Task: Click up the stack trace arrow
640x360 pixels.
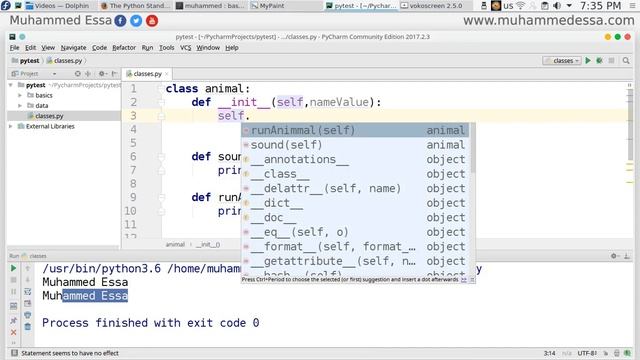Action: tap(27, 268)
